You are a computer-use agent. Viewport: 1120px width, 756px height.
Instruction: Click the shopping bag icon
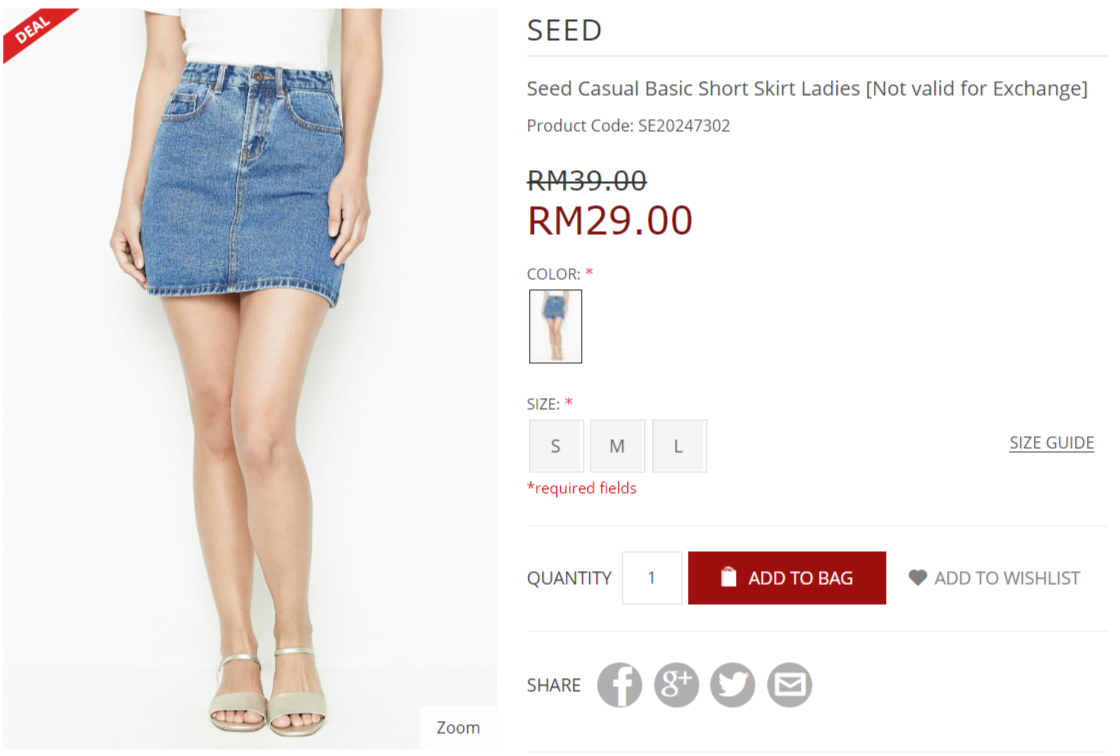tap(729, 578)
